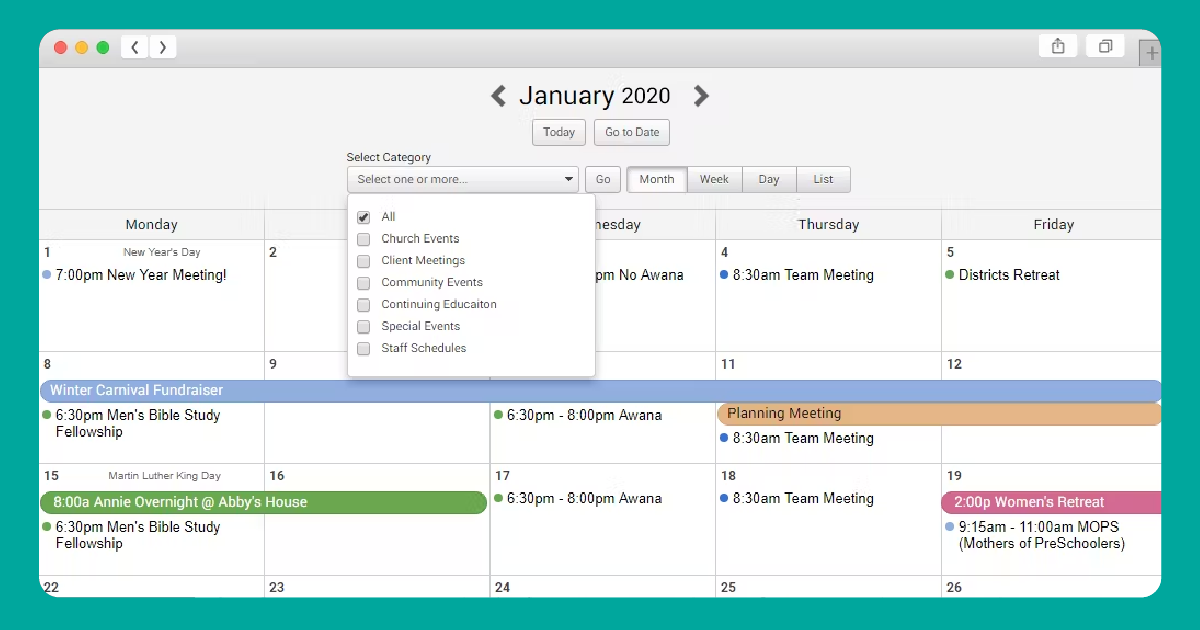This screenshot has width=1200, height=630.
Task: Open Awana event on the 10th
Action: click(578, 415)
